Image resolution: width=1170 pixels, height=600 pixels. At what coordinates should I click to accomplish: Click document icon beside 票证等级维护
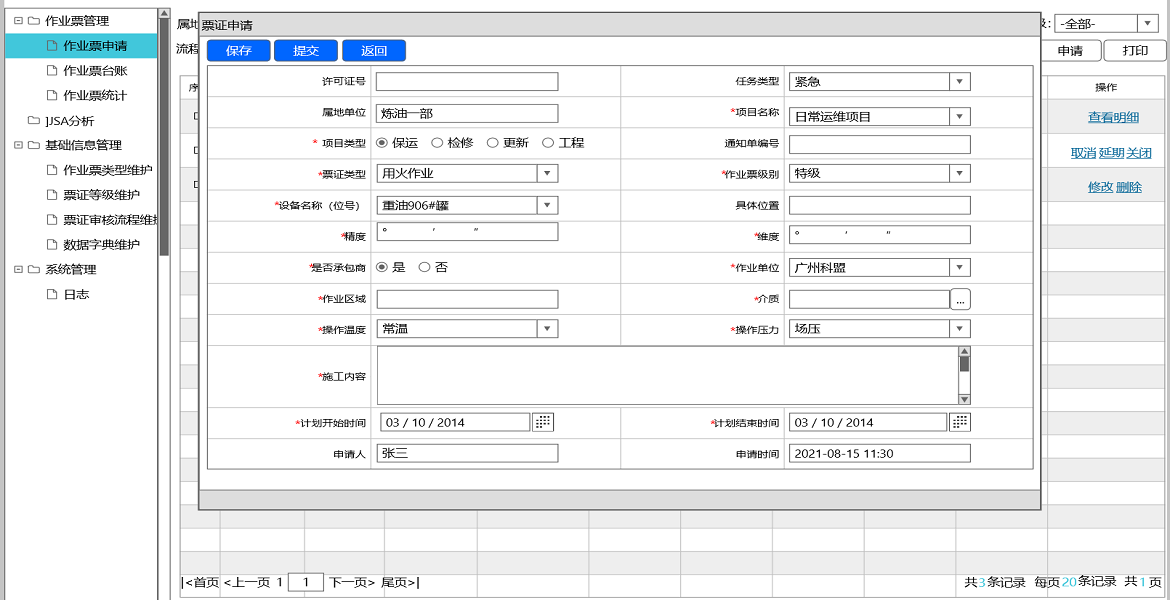51,195
